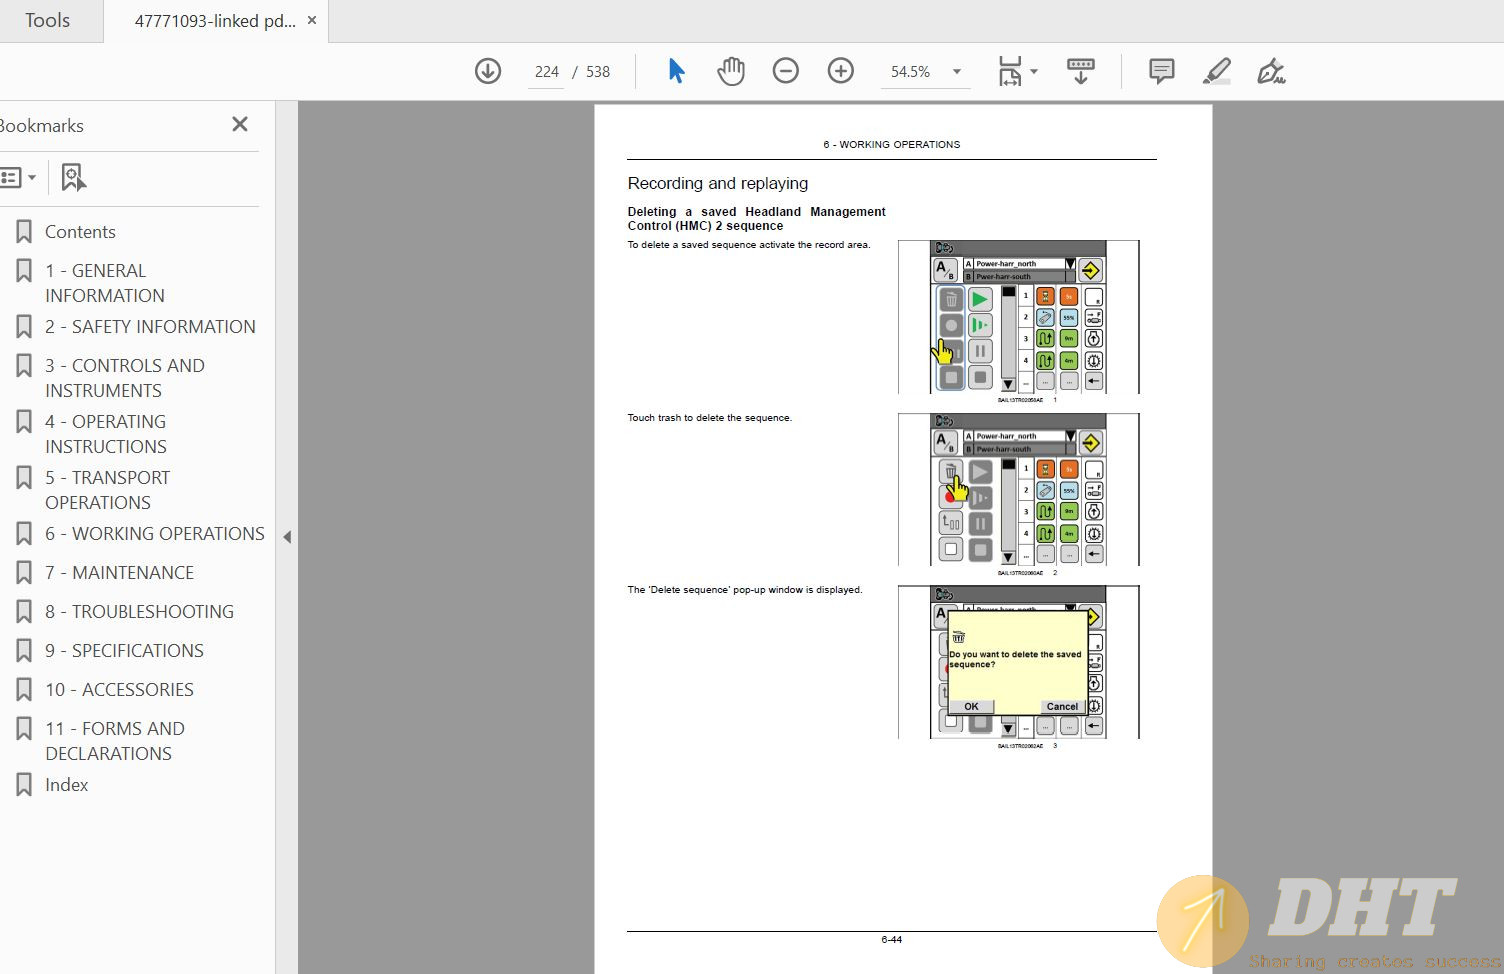This screenshot has width=1504, height=974.
Task: Open the bookmarks options menu dropdown
Action: [x=18, y=177]
